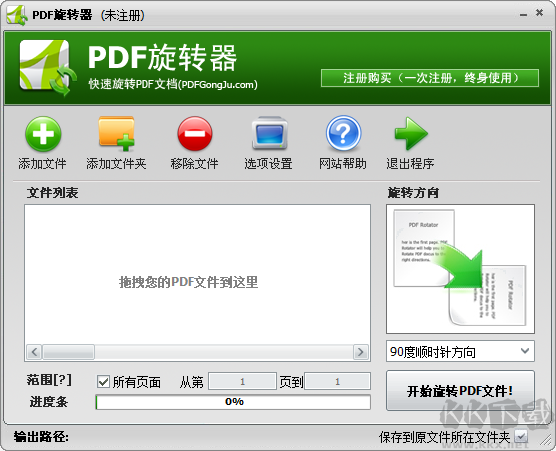Click the 页到 end page input field

point(337,381)
